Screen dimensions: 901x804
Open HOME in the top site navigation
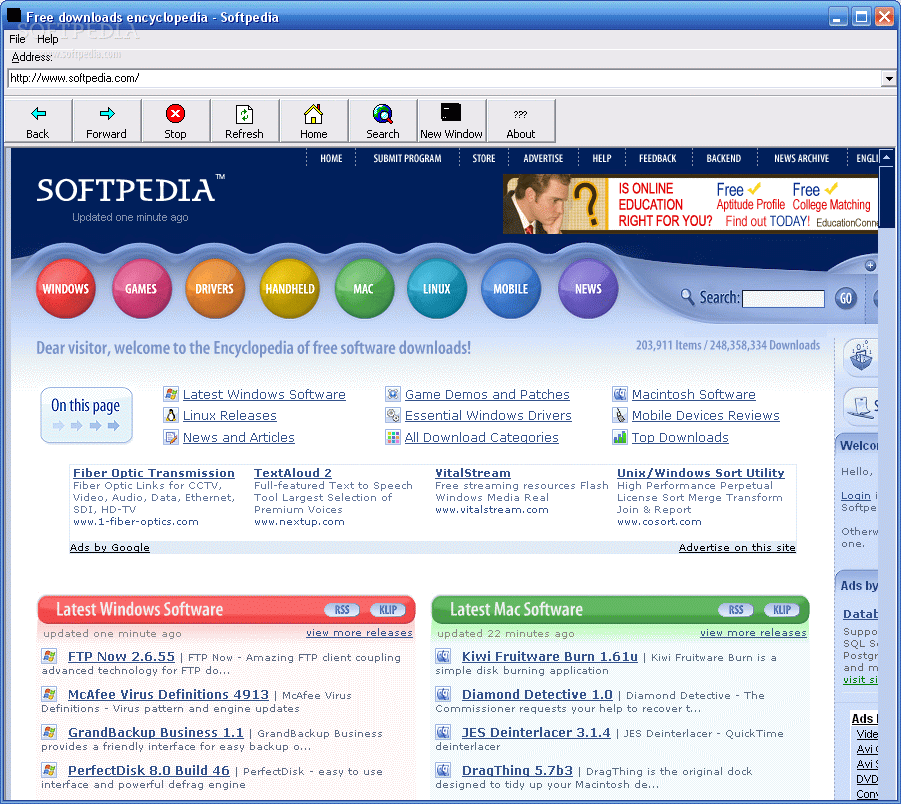331,158
